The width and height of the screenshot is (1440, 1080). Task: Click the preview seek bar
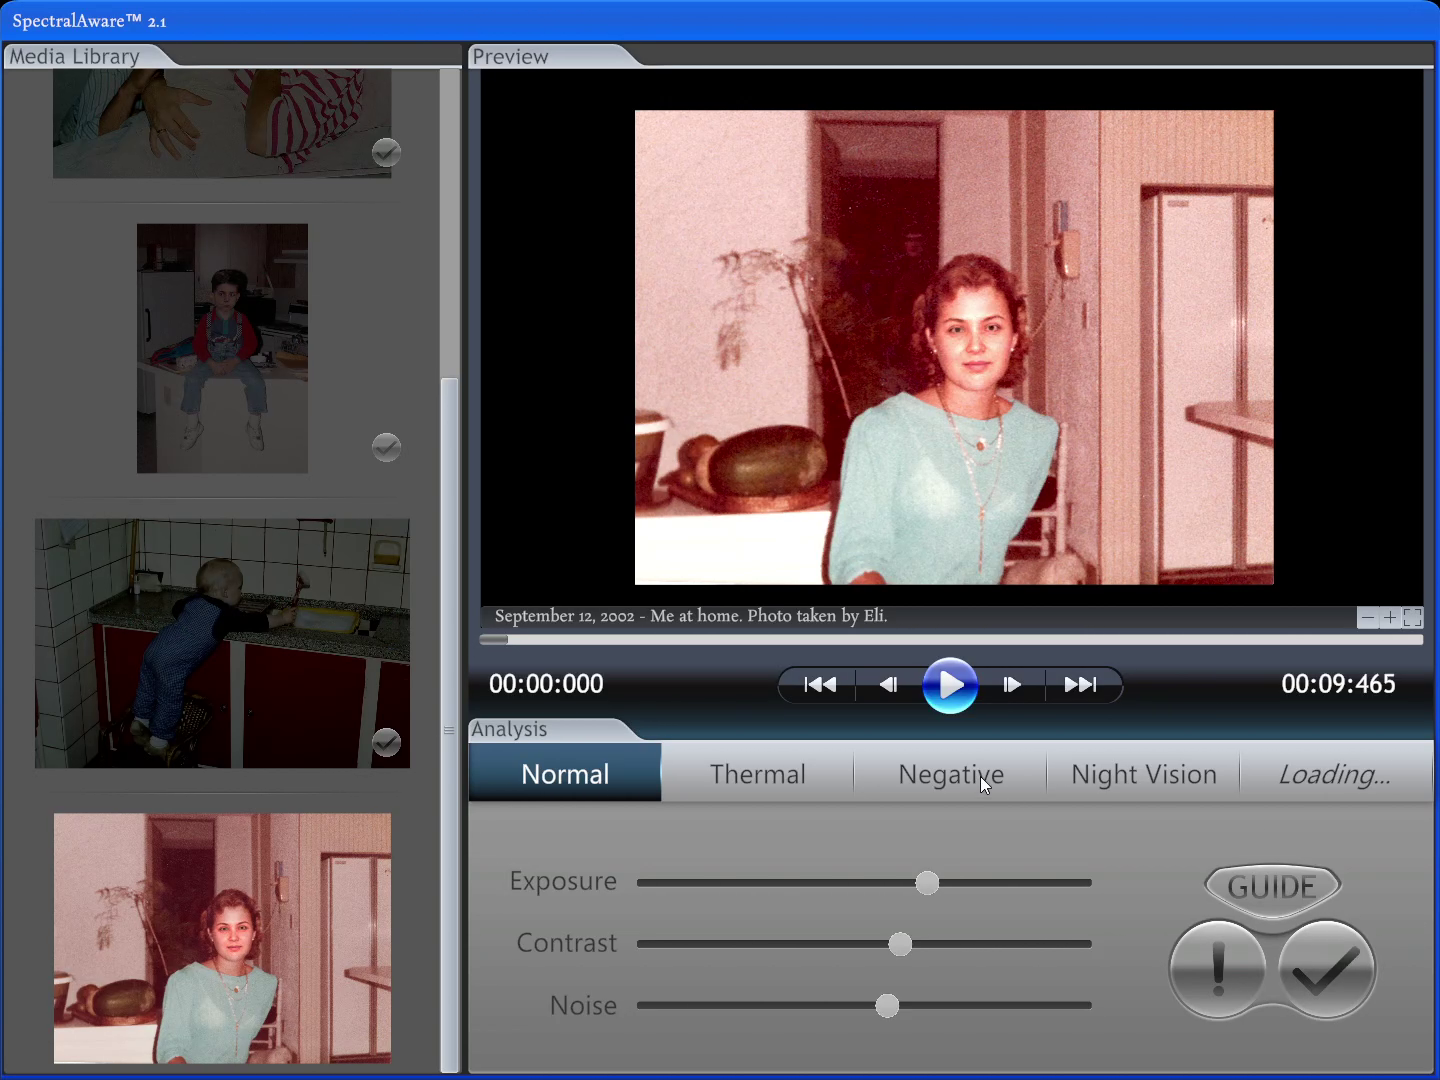click(951, 640)
